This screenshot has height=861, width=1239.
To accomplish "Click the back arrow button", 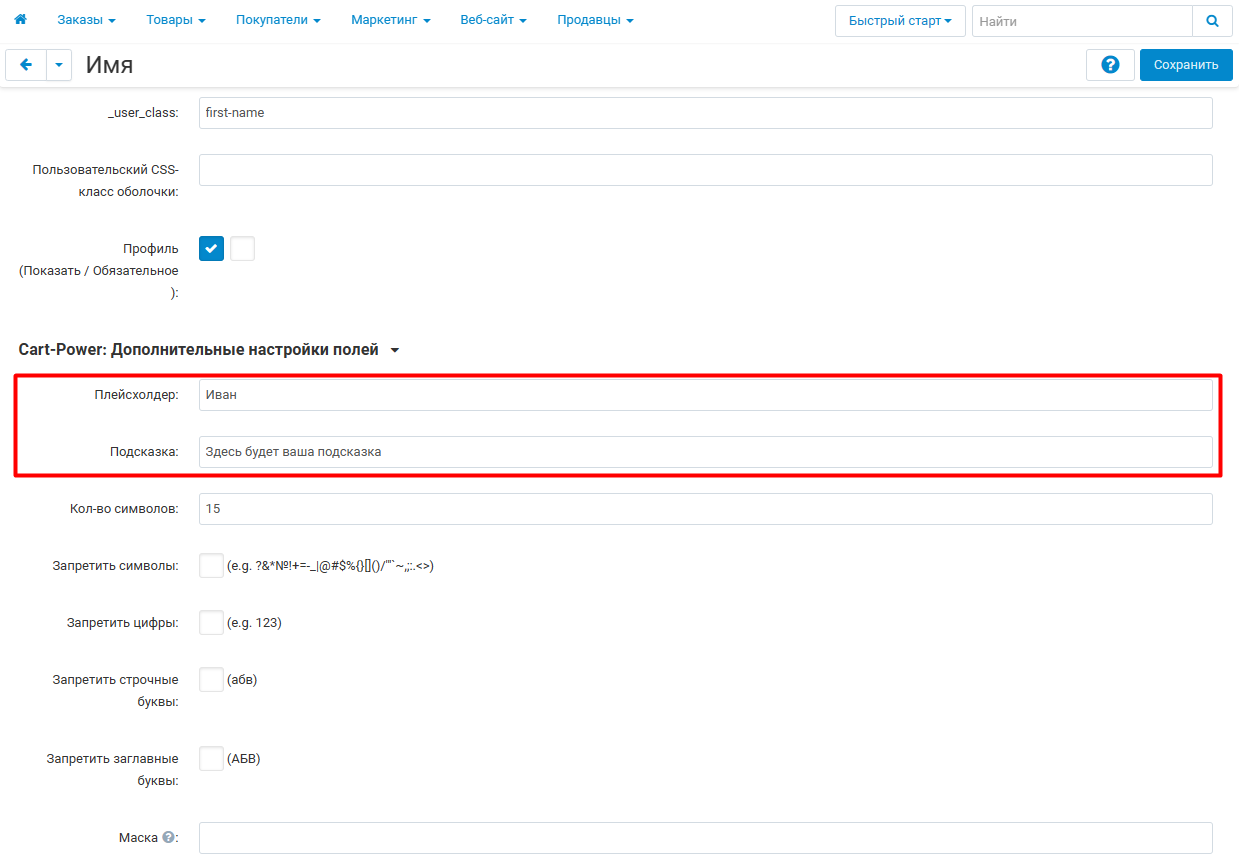I will coord(26,65).
